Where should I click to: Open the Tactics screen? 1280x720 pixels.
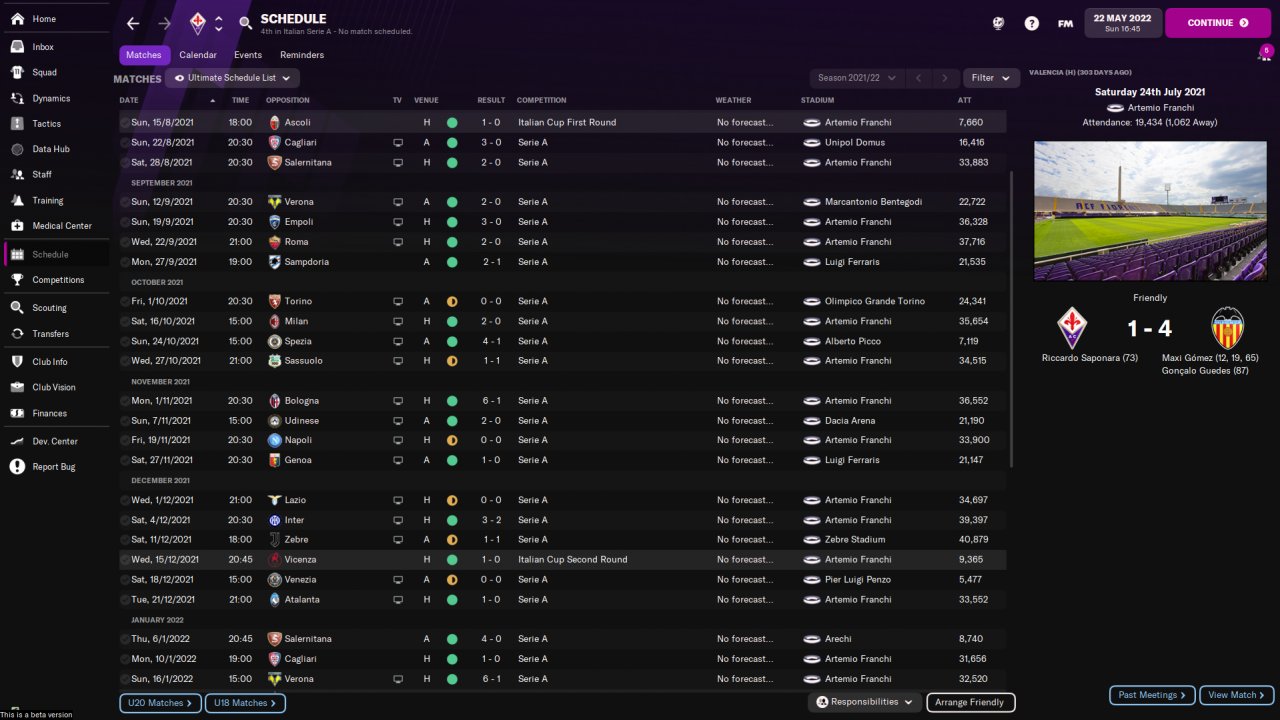click(x=55, y=124)
